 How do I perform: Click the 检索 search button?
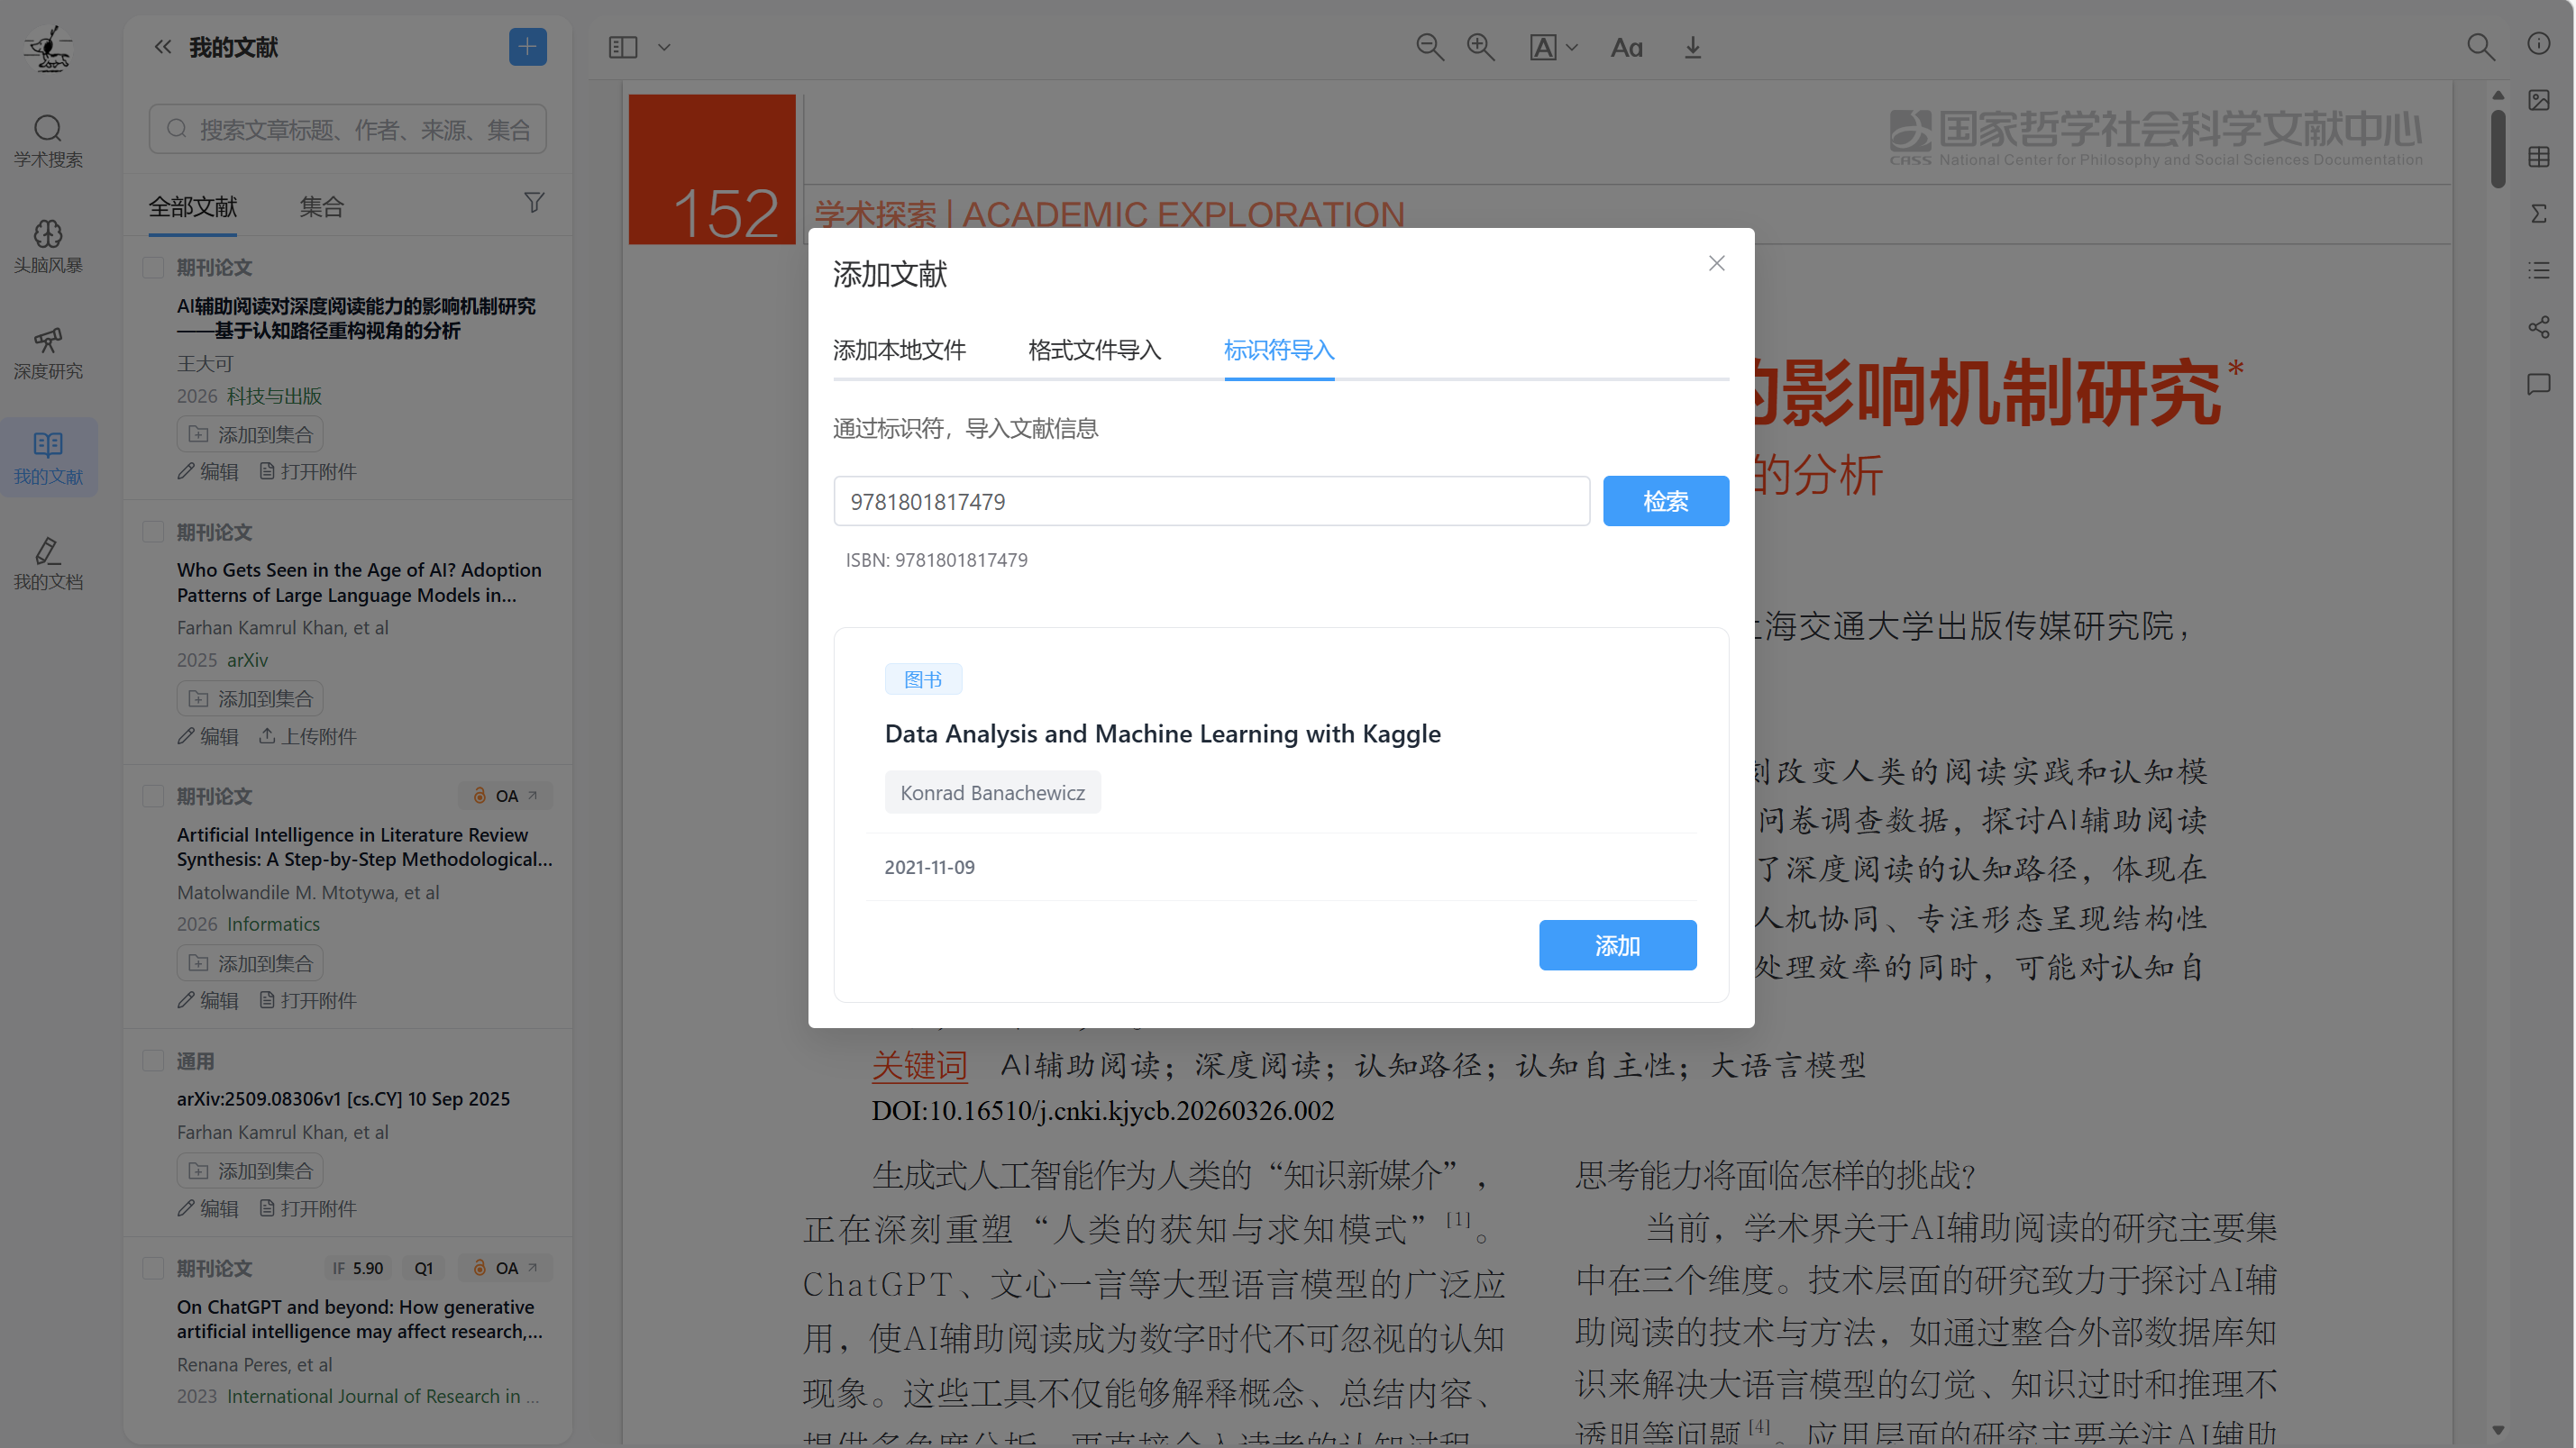pyautogui.click(x=1665, y=501)
